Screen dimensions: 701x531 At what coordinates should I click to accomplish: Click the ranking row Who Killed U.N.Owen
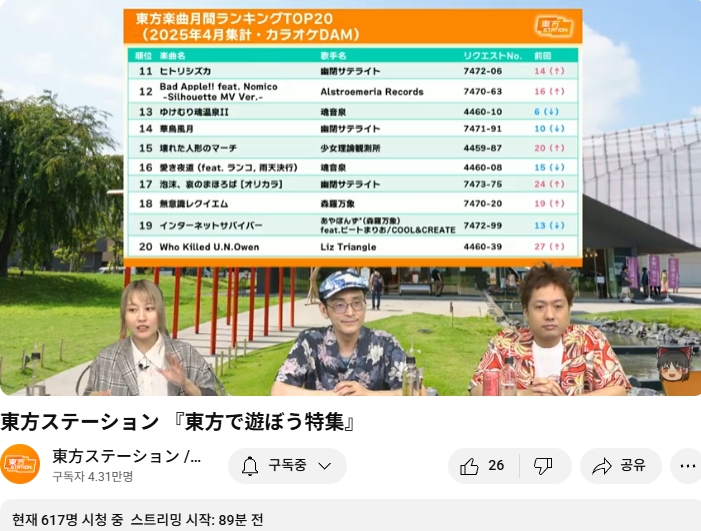pos(353,247)
